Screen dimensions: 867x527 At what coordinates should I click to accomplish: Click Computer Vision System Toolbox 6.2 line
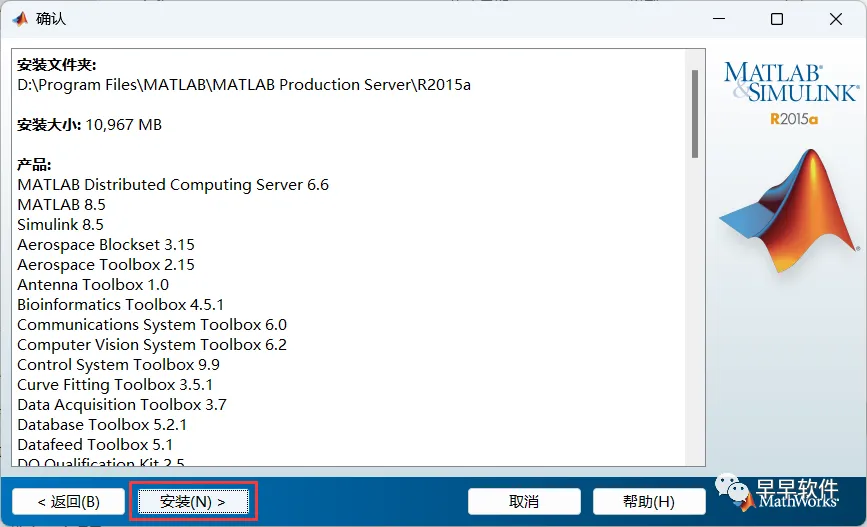[x=152, y=345]
